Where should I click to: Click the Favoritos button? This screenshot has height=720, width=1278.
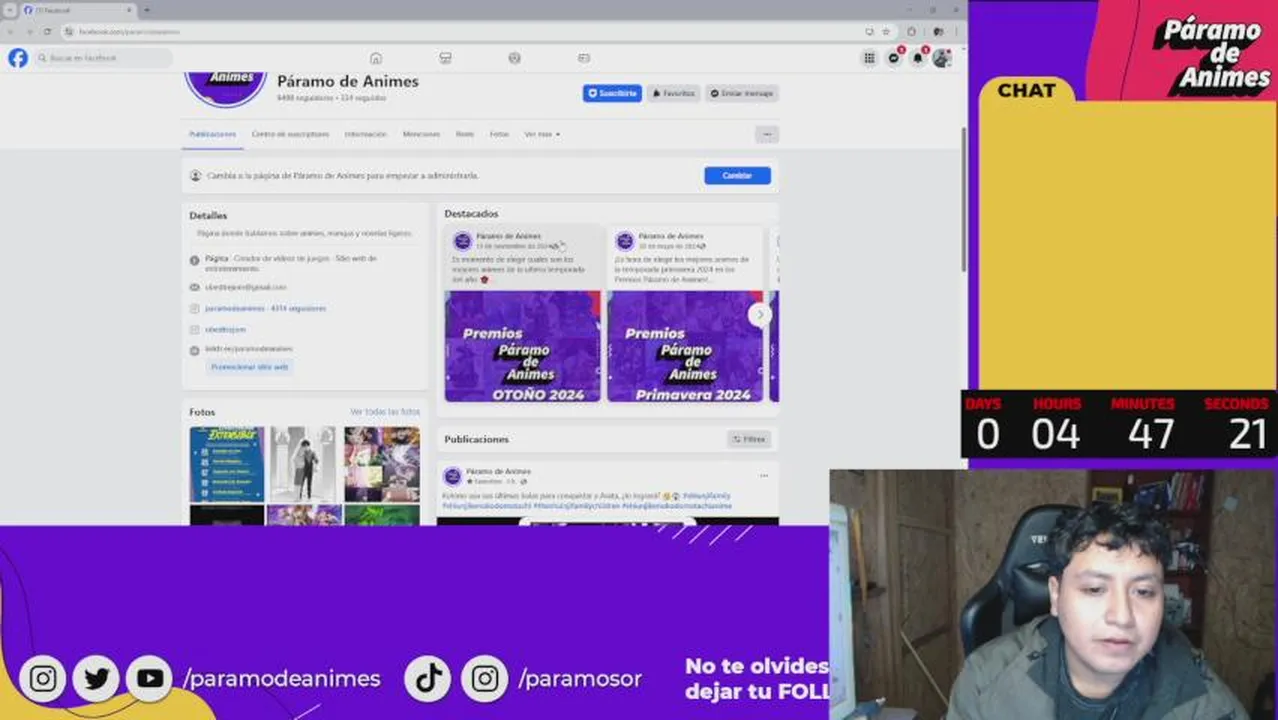click(x=674, y=93)
